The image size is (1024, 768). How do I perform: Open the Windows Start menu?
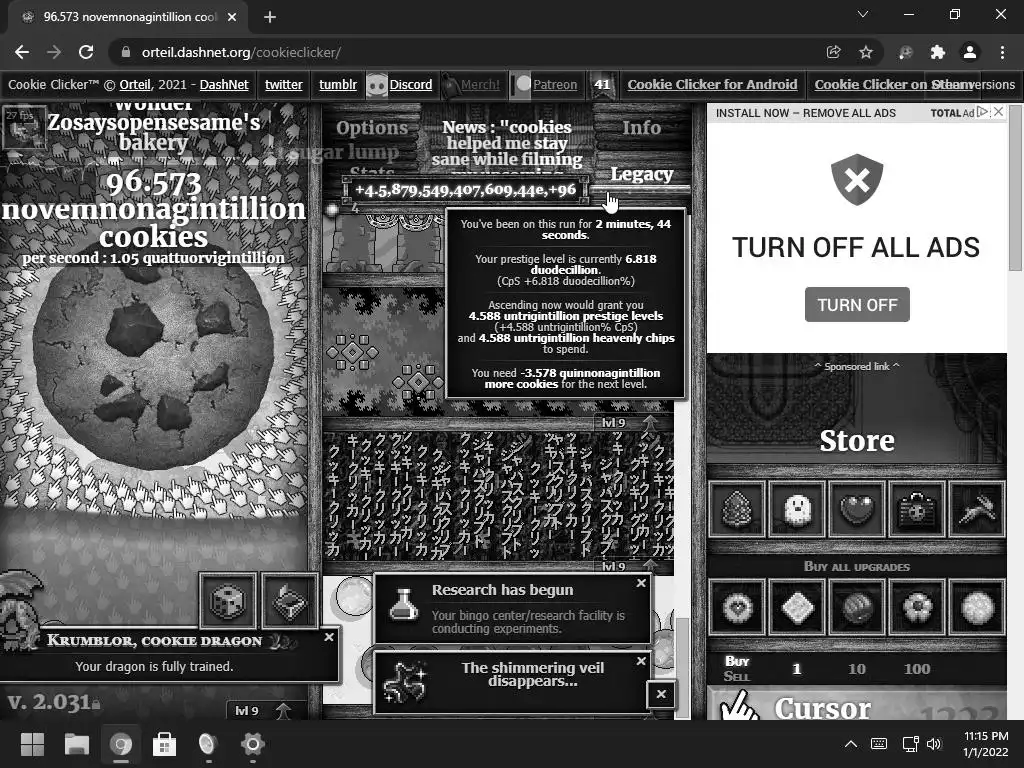point(32,744)
